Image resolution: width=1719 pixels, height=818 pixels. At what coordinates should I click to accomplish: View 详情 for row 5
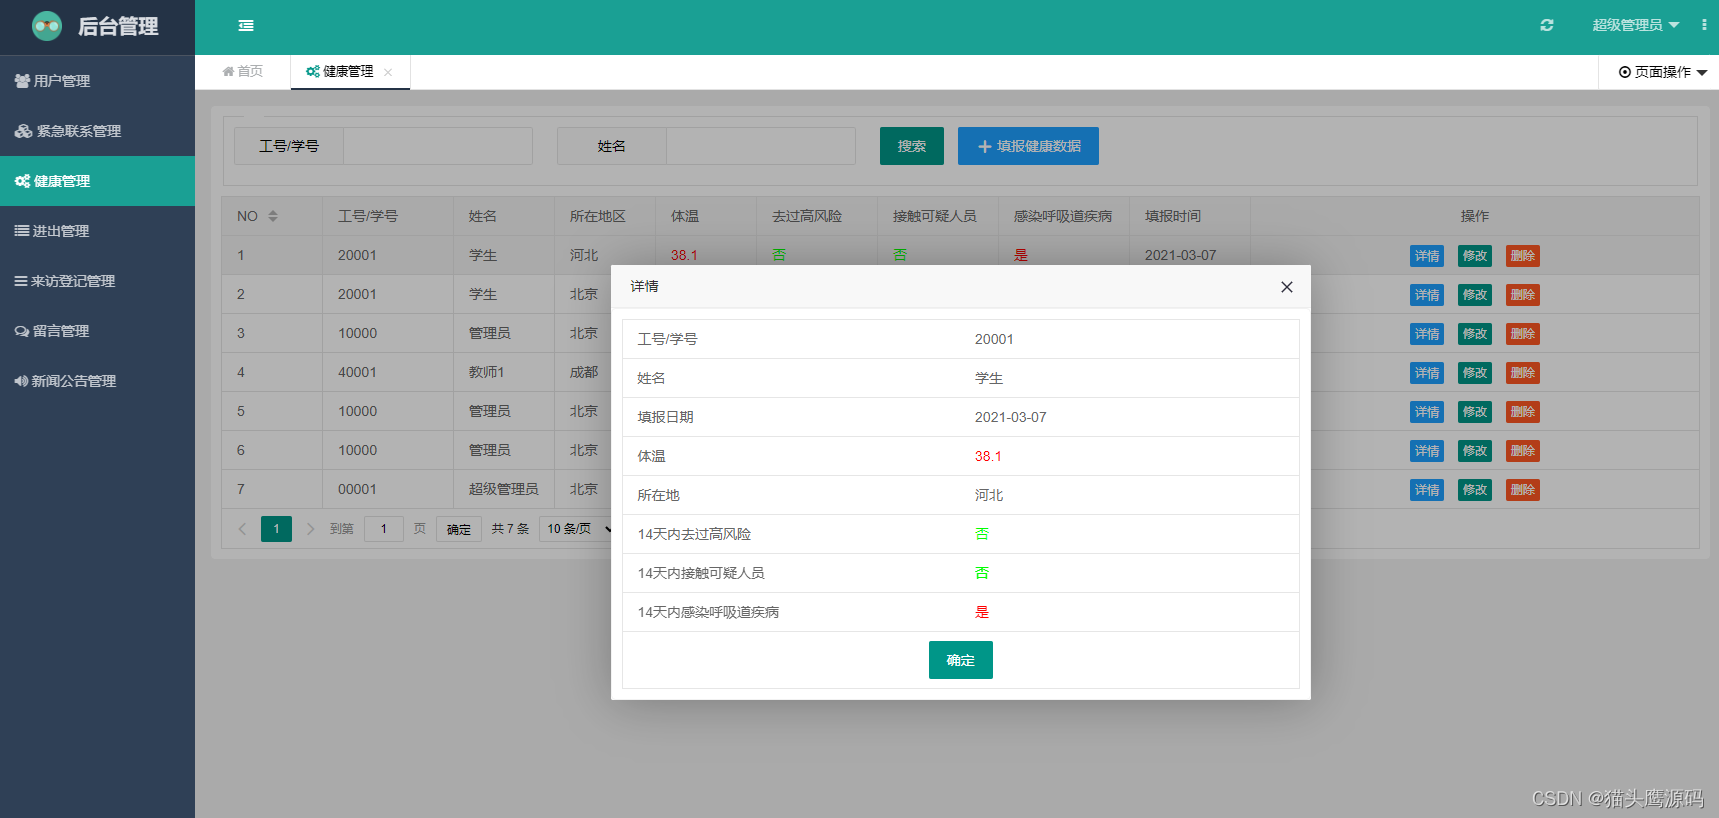[x=1427, y=412]
